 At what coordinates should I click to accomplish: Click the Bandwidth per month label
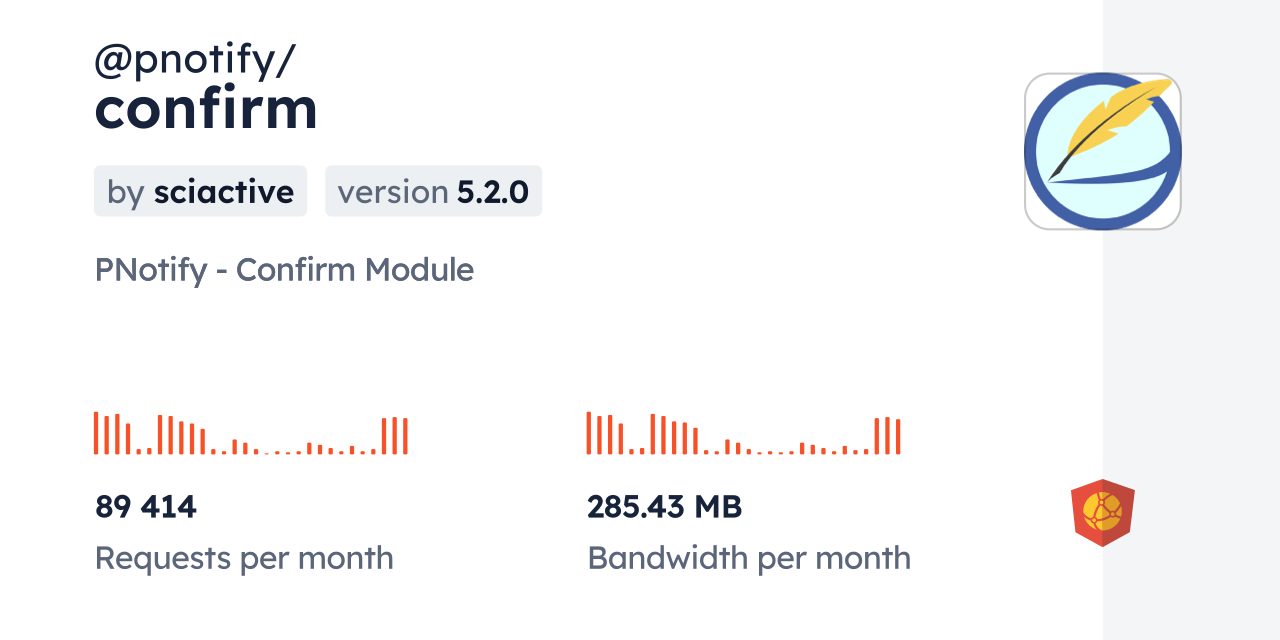click(749, 558)
